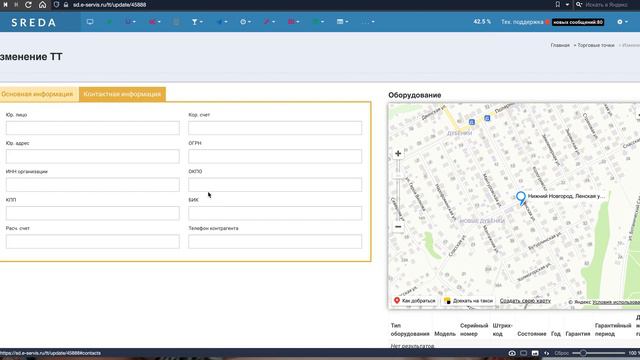Click the Тех. поддержка link
The width and height of the screenshot is (640, 360).
click(x=522, y=22)
